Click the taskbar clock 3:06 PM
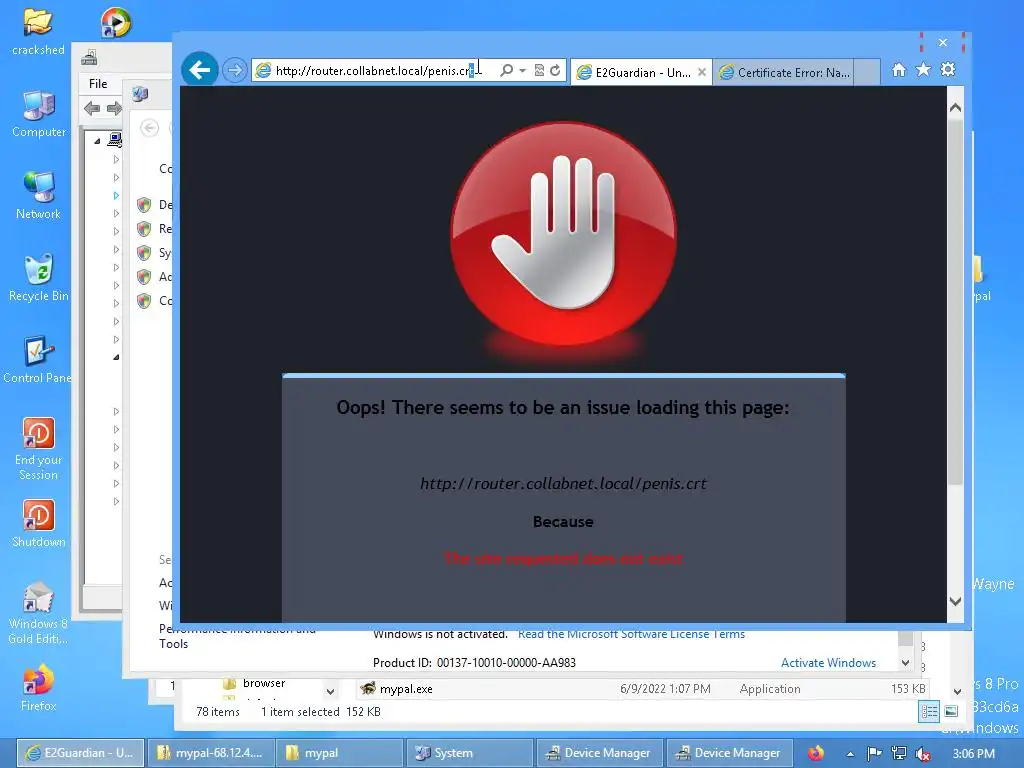 973,753
